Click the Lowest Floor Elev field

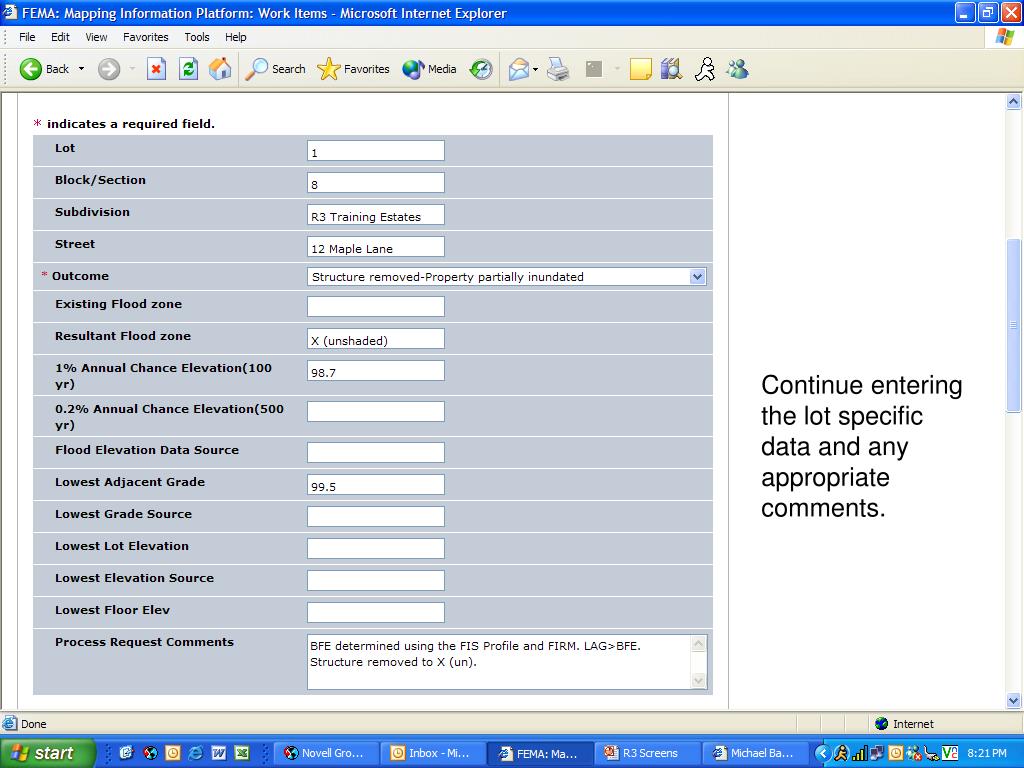click(376, 613)
